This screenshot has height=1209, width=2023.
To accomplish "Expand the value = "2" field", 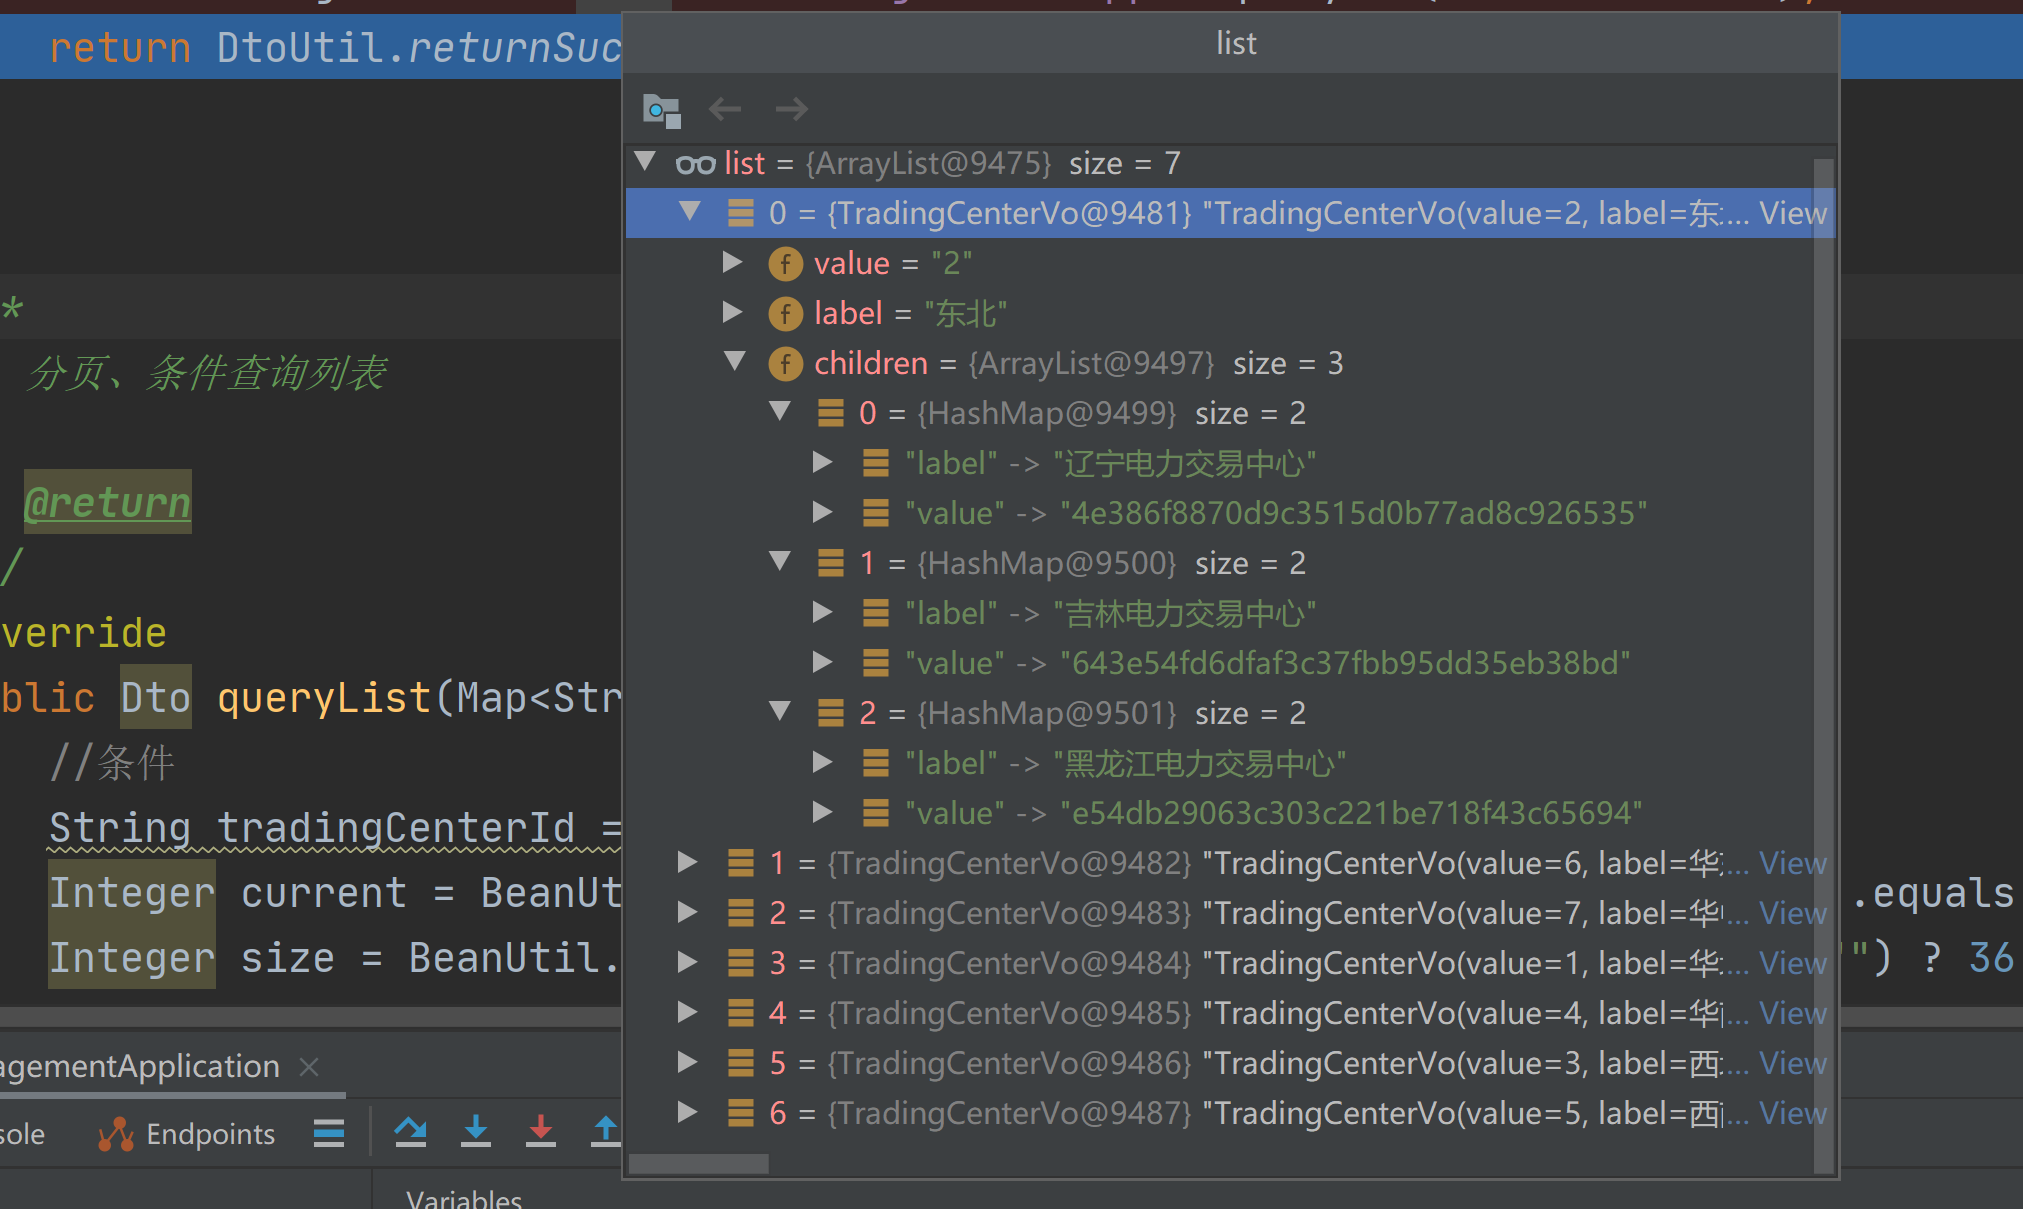I will point(733,262).
